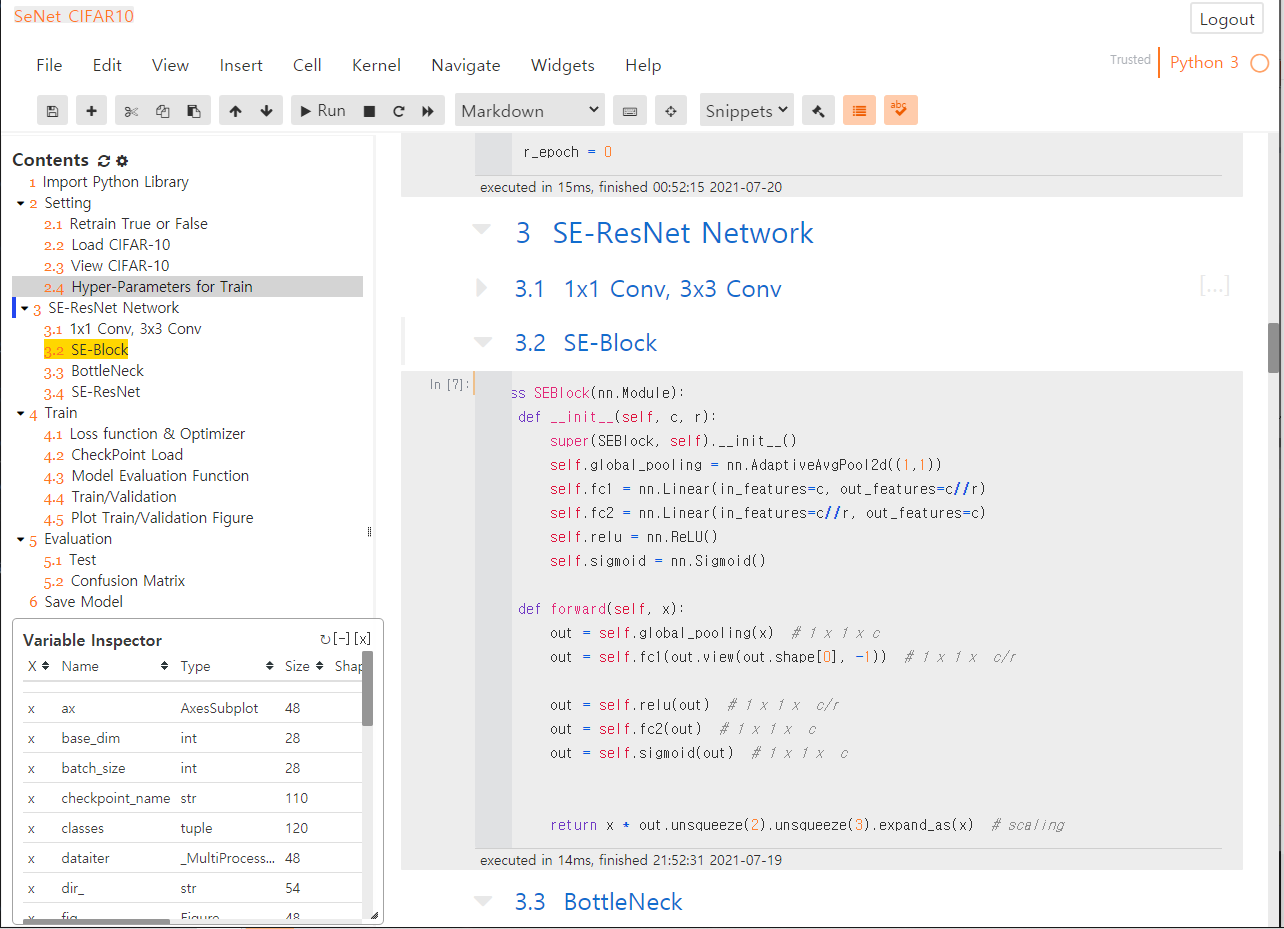Toggle the table of contents sidebar icon
The image size is (1284, 929).
(859, 111)
